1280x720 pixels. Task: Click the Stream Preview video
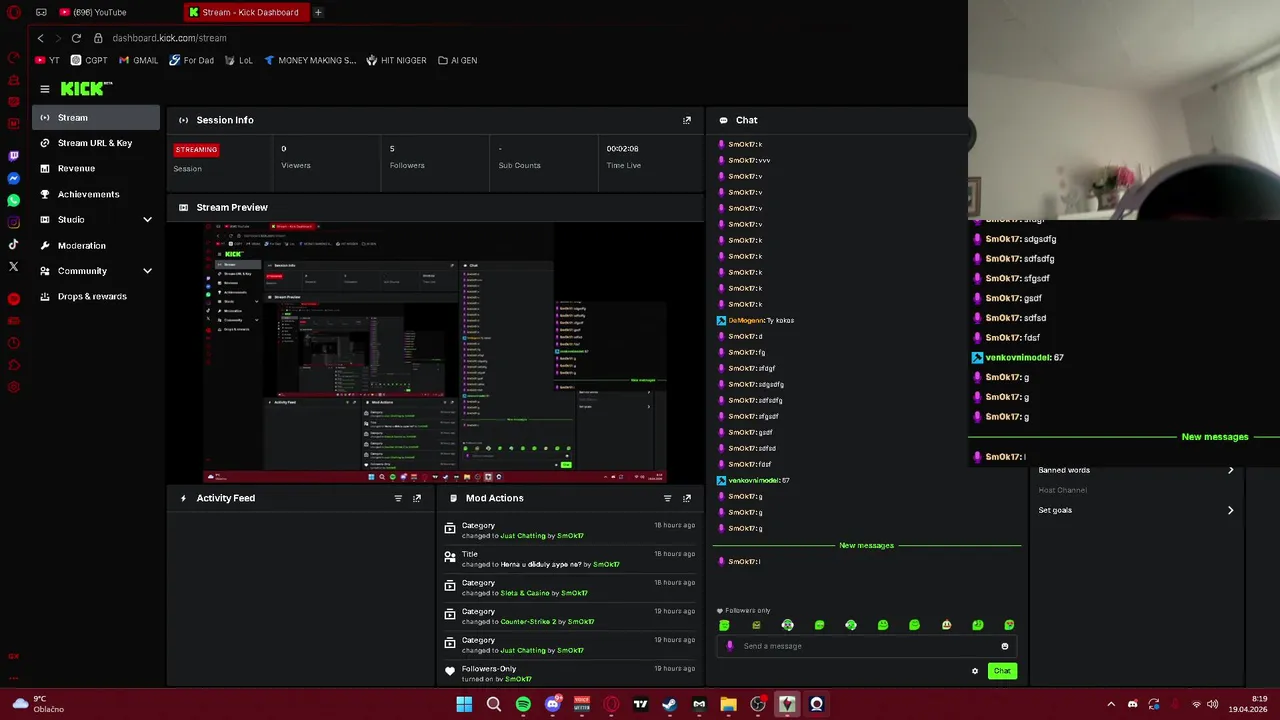click(x=435, y=352)
